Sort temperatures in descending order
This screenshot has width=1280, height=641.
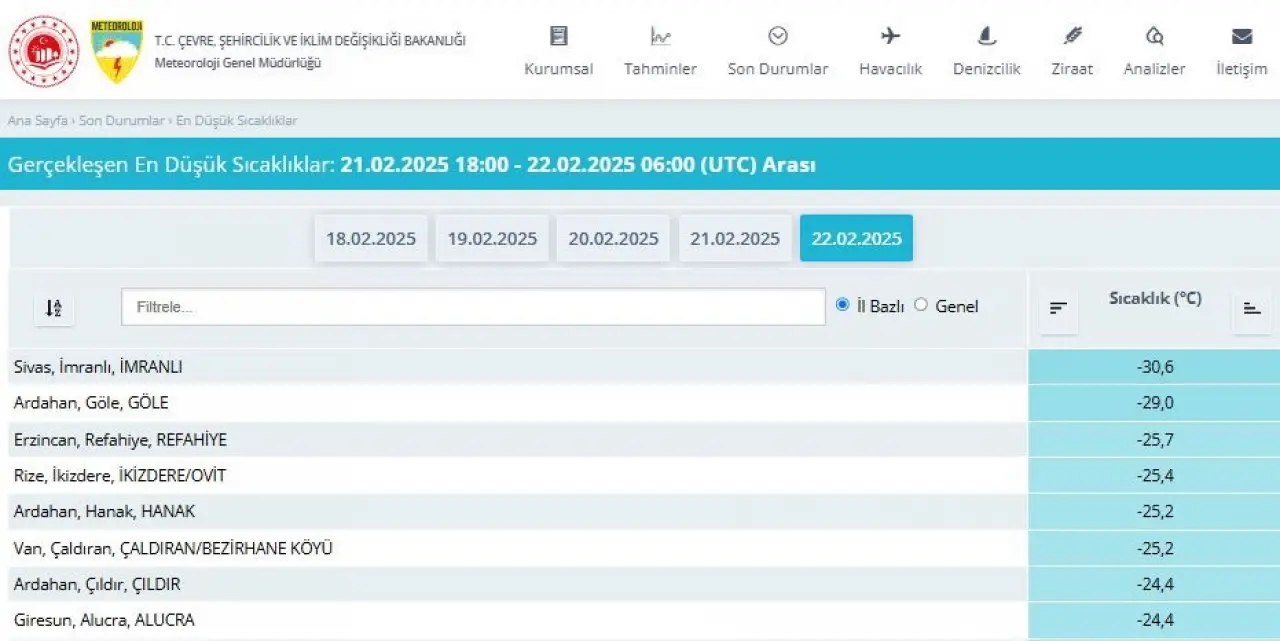(1058, 308)
